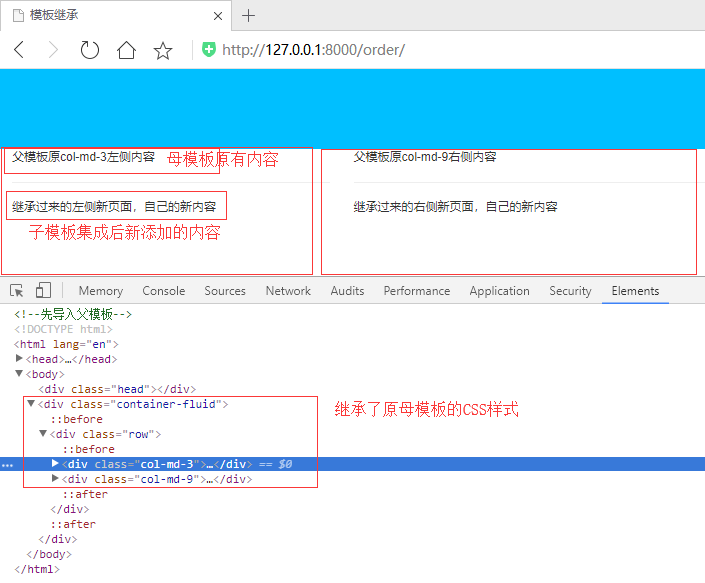Viewport: 705px width, 583px height.
Task: Select the 先导入父模板 comment line
Action: [x=73, y=314]
